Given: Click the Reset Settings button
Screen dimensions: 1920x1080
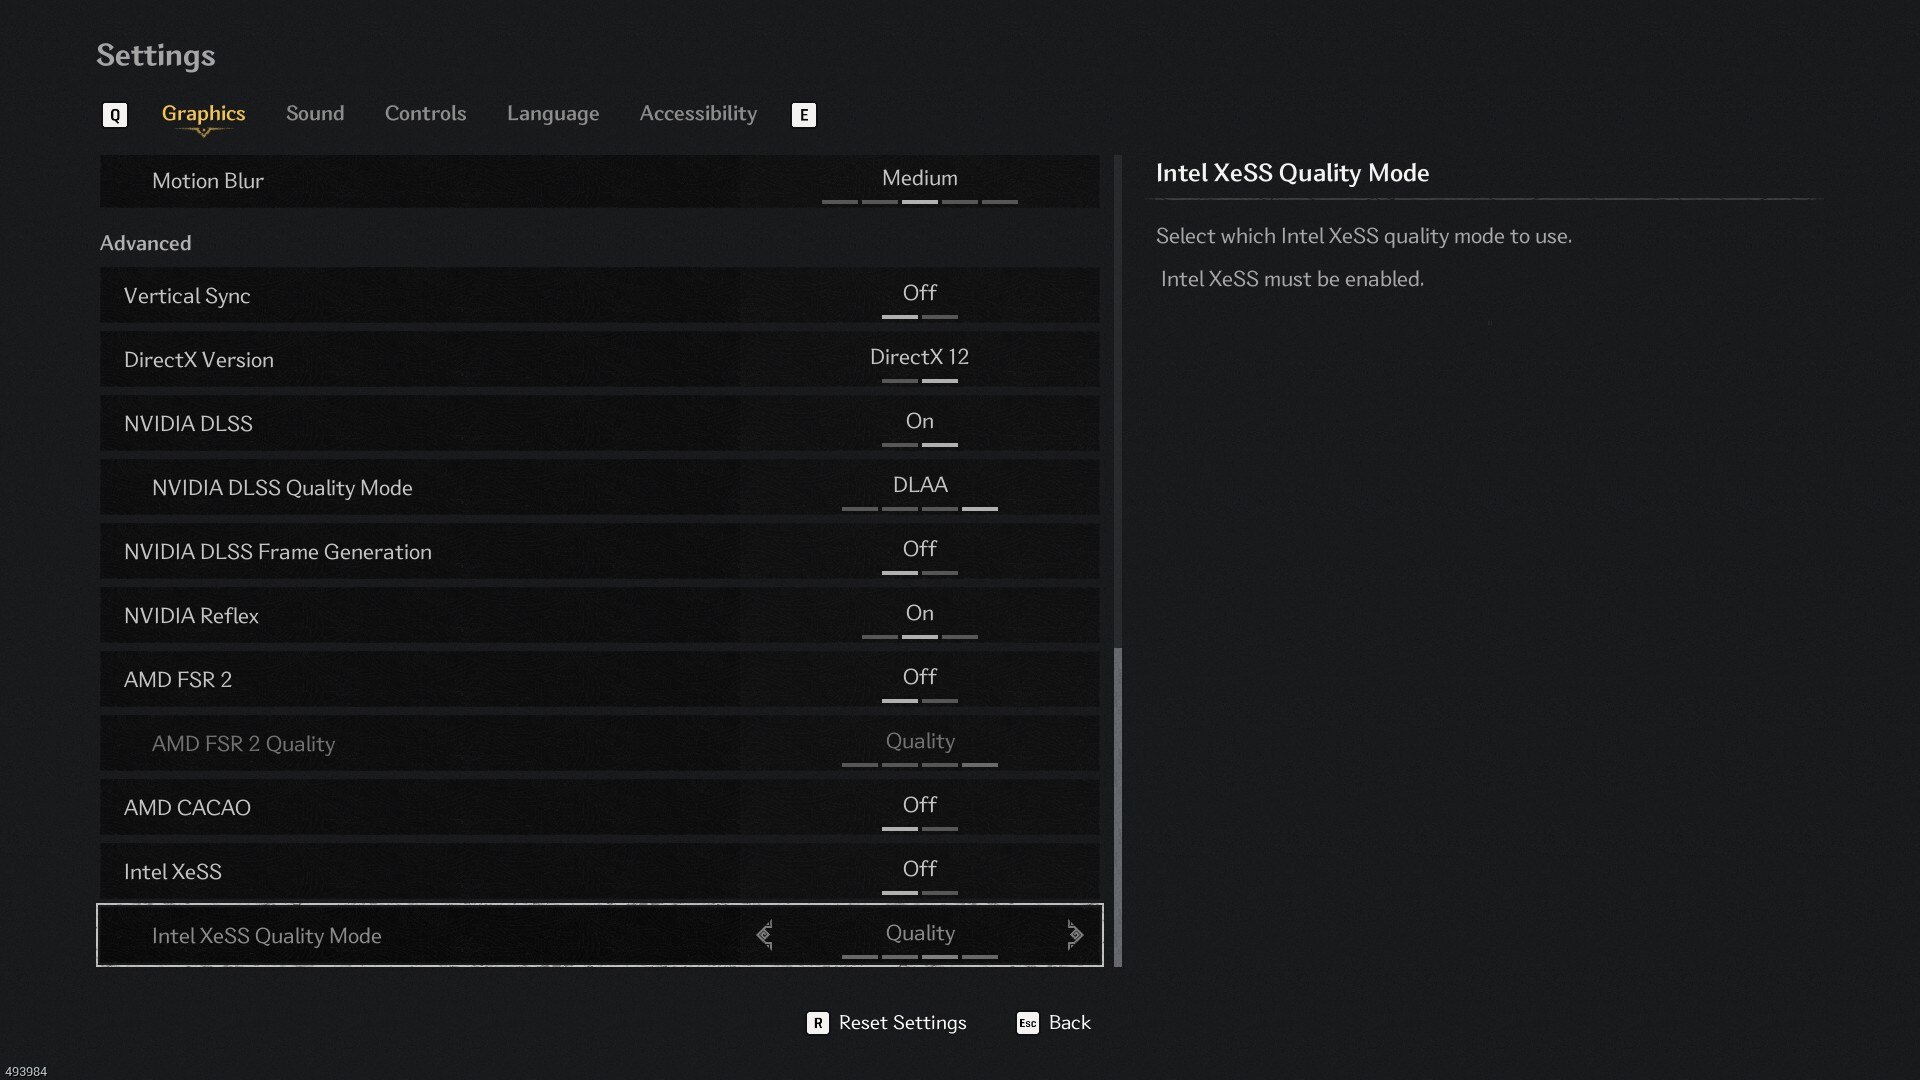Looking at the screenshot, I should (x=902, y=1023).
